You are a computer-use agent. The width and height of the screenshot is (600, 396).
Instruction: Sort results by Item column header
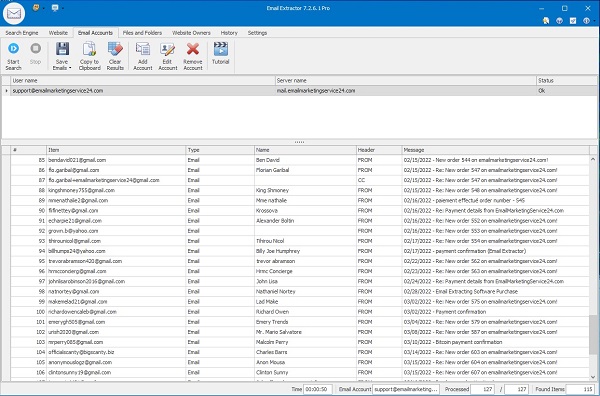point(116,150)
